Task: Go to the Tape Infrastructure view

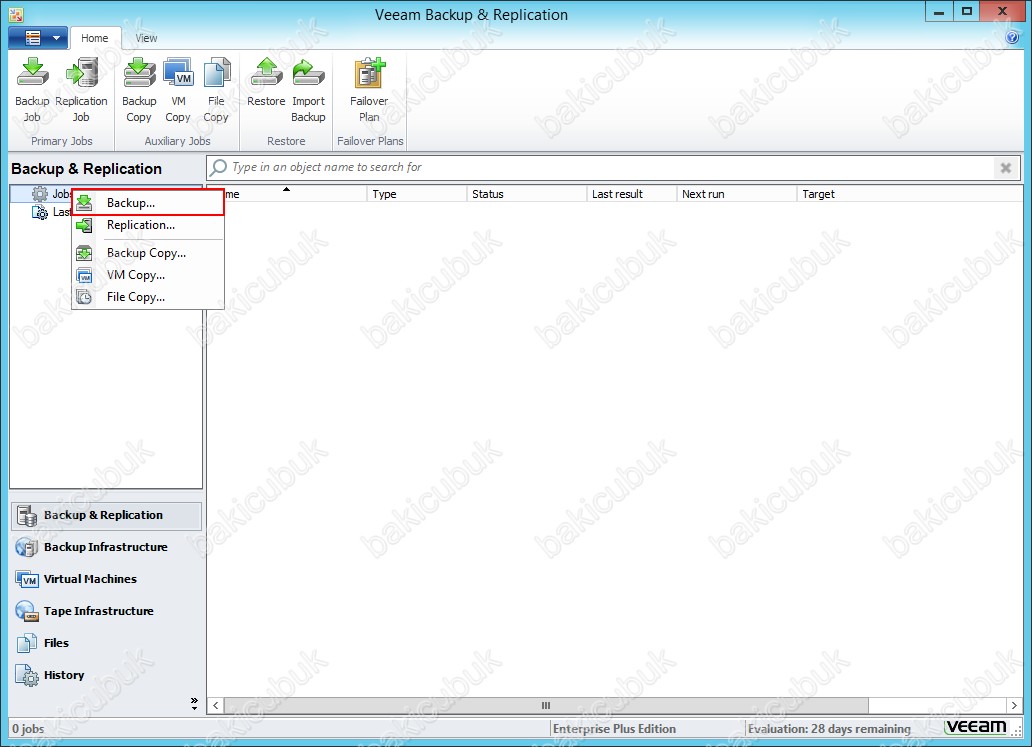Action: pos(98,611)
